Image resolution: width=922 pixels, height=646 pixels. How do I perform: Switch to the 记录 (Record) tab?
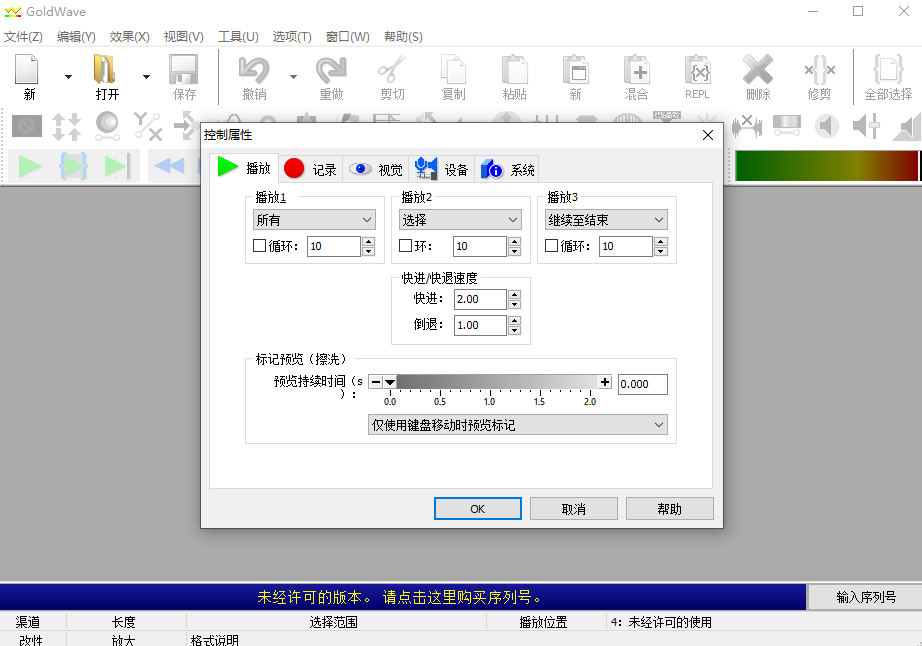click(x=310, y=169)
